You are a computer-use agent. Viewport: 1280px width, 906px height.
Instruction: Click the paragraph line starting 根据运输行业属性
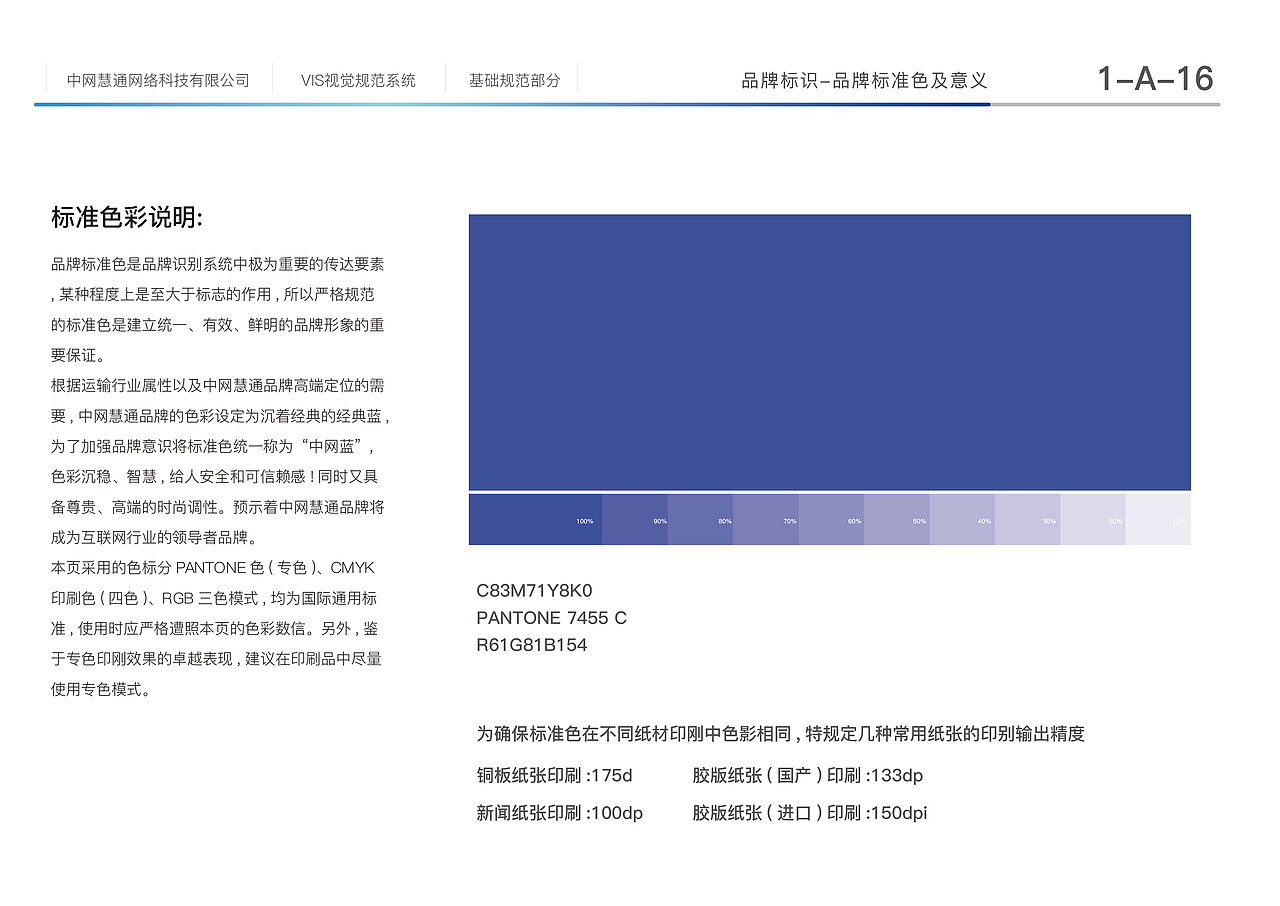[x=218, y=386]
